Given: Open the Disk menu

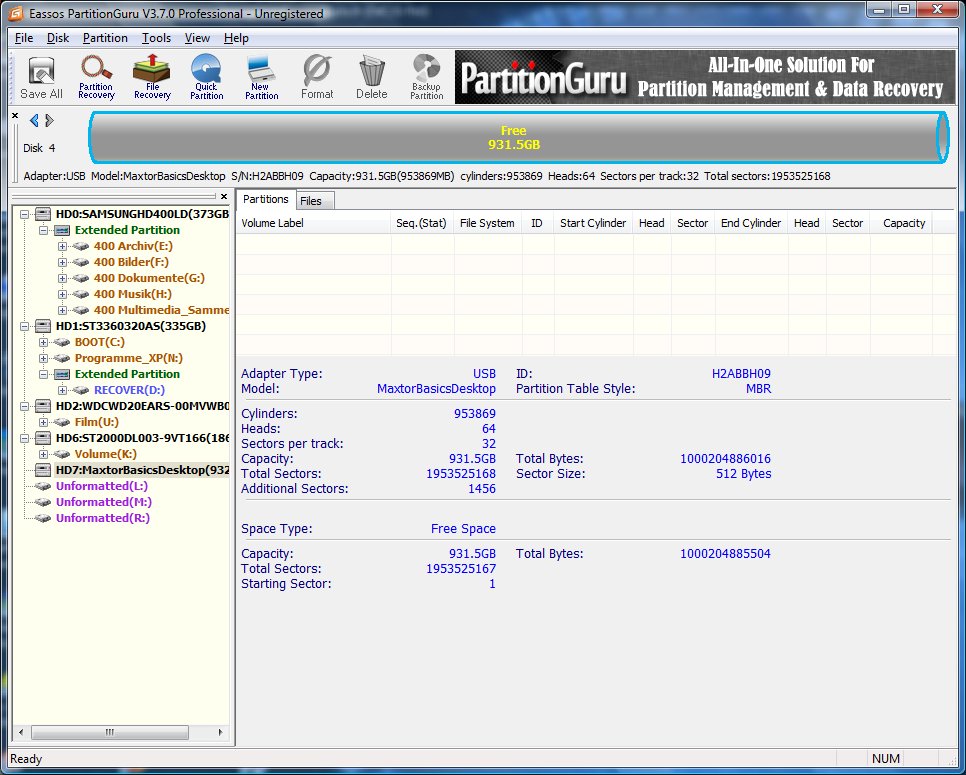Looking at the screenshot, I should pyautogui.click(x=58, y=38).
